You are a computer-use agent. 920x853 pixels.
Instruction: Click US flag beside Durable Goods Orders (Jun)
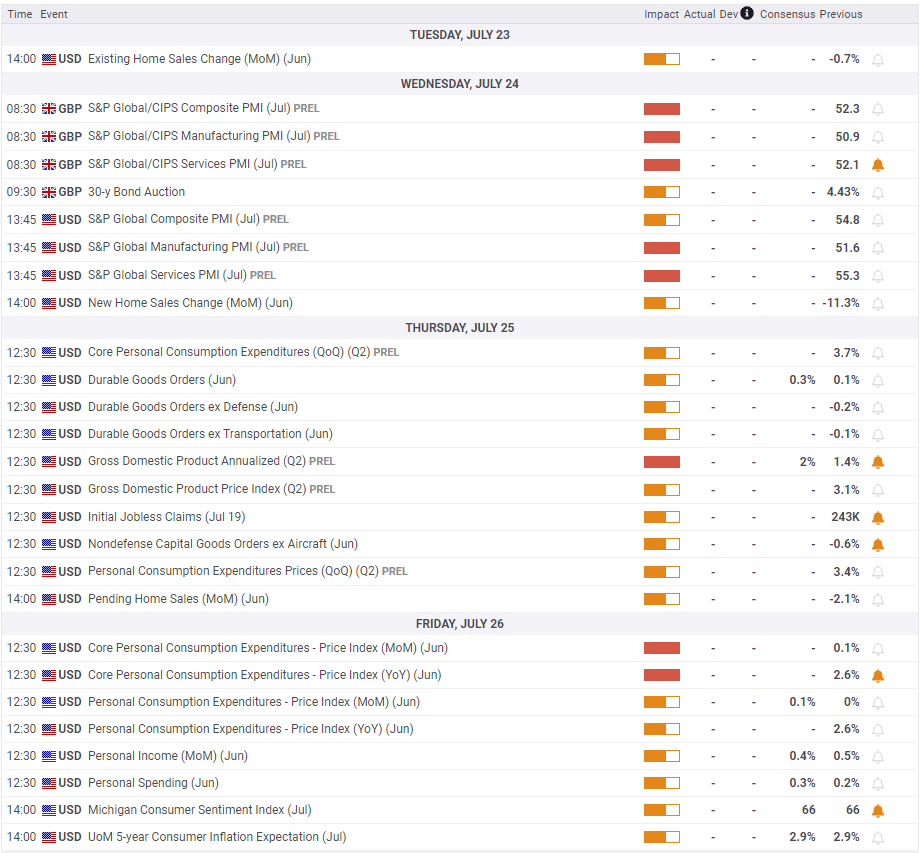coord(49,380)
